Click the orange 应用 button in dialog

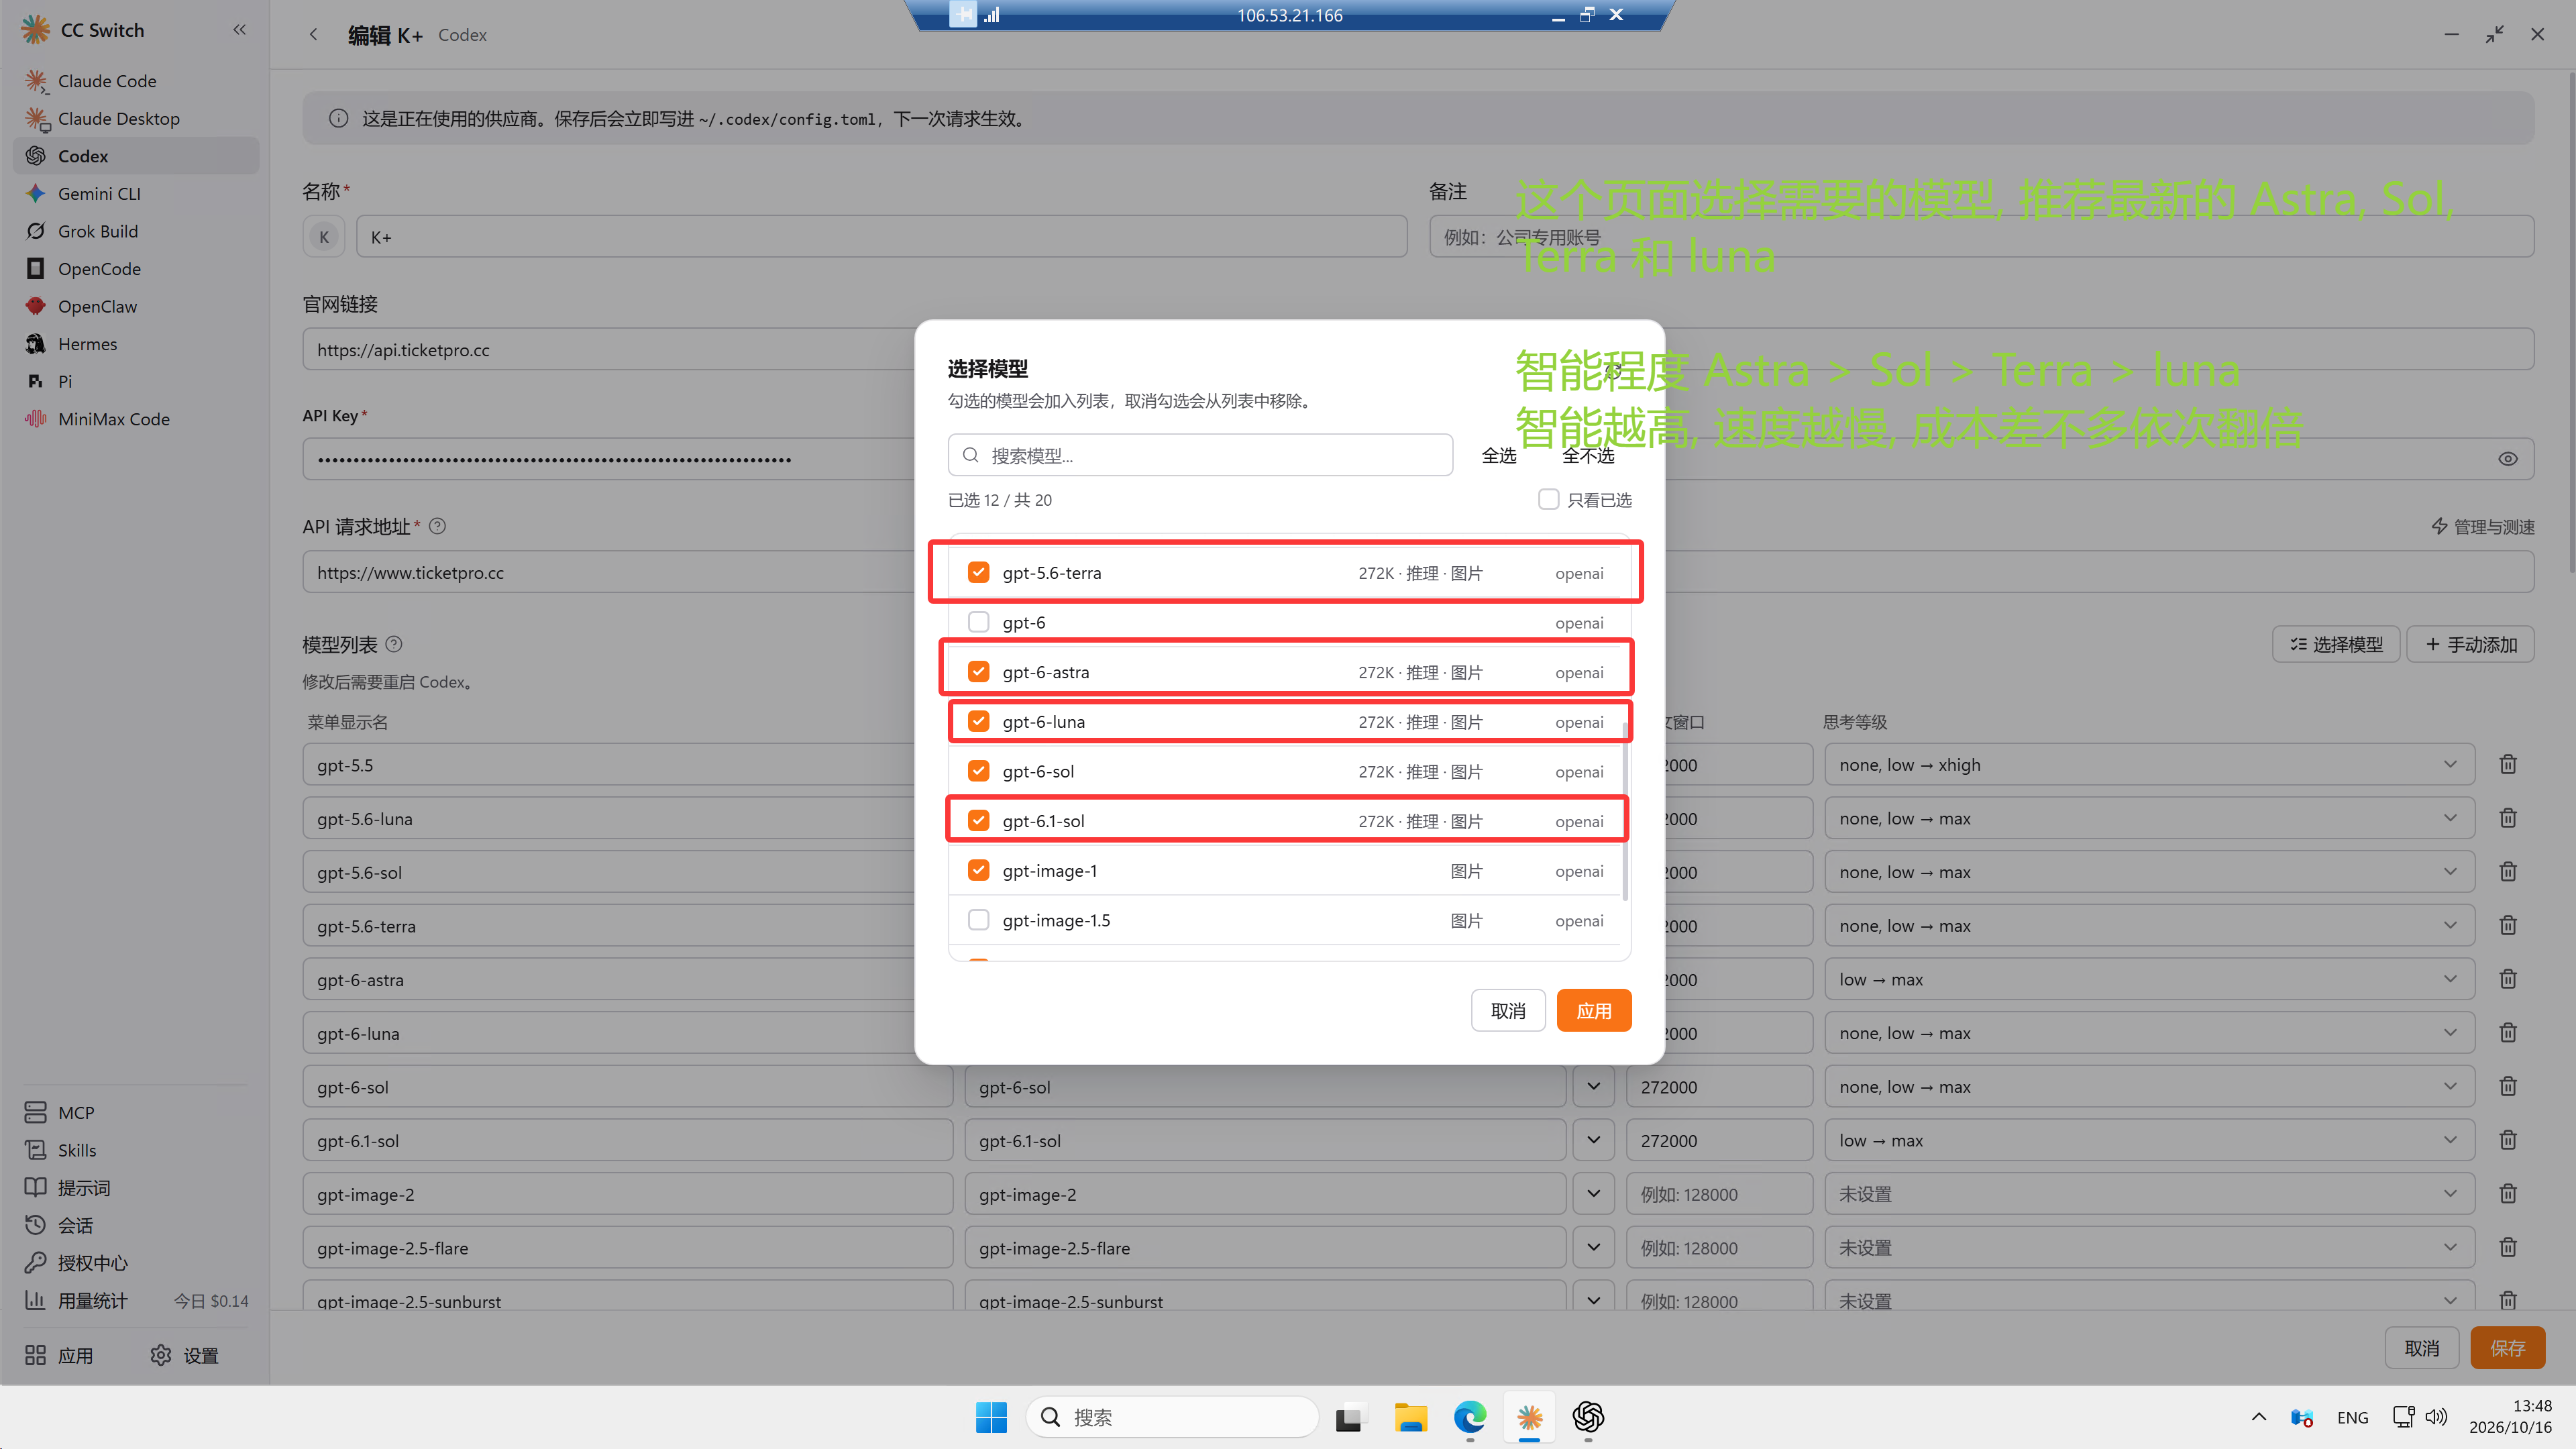(x=1593, y=1011)
